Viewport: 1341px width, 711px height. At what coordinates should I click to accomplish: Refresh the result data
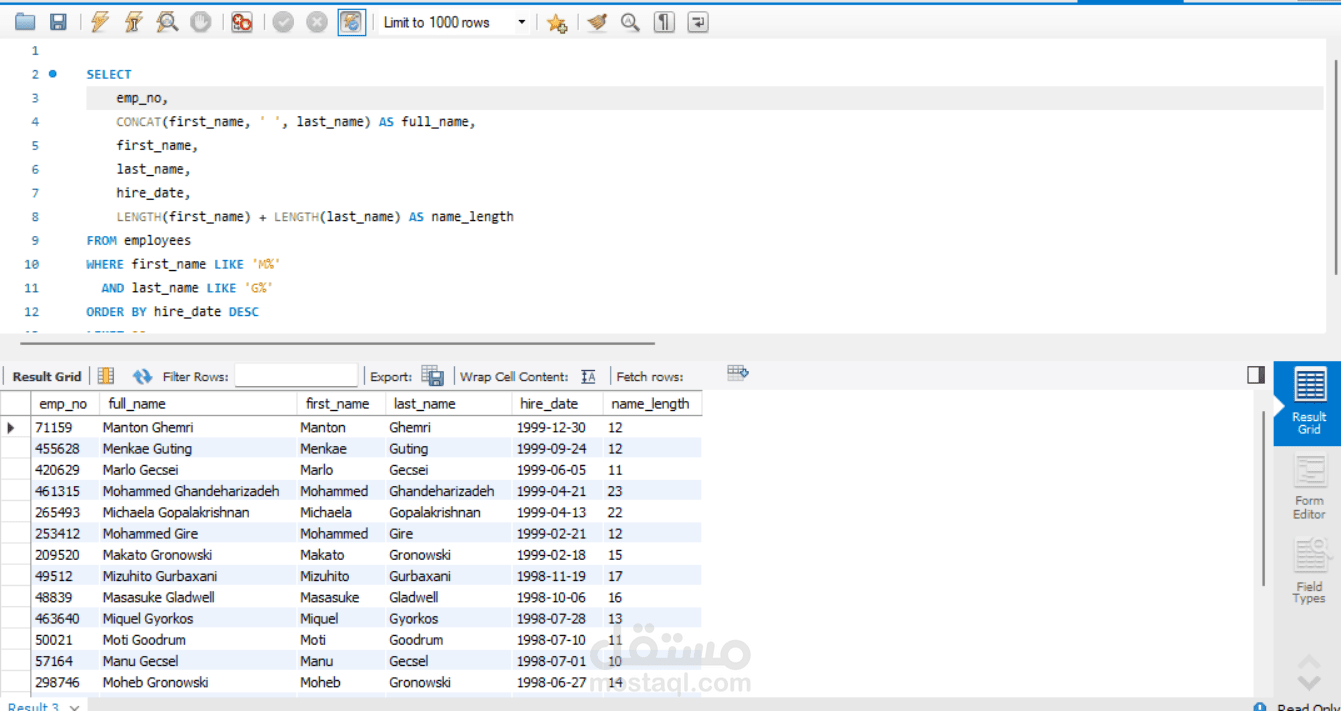pyautogui.click(x=142, y=376)
